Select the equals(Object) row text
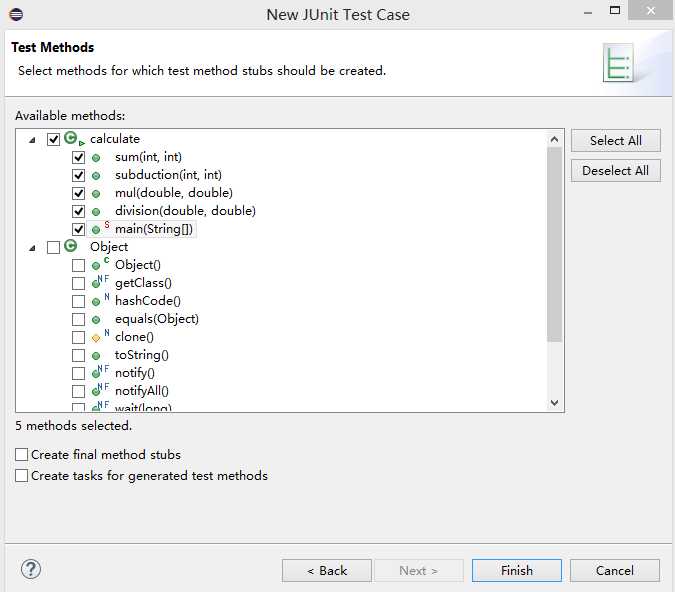This screenshot has width=675, height=592. tap(157, 319)
